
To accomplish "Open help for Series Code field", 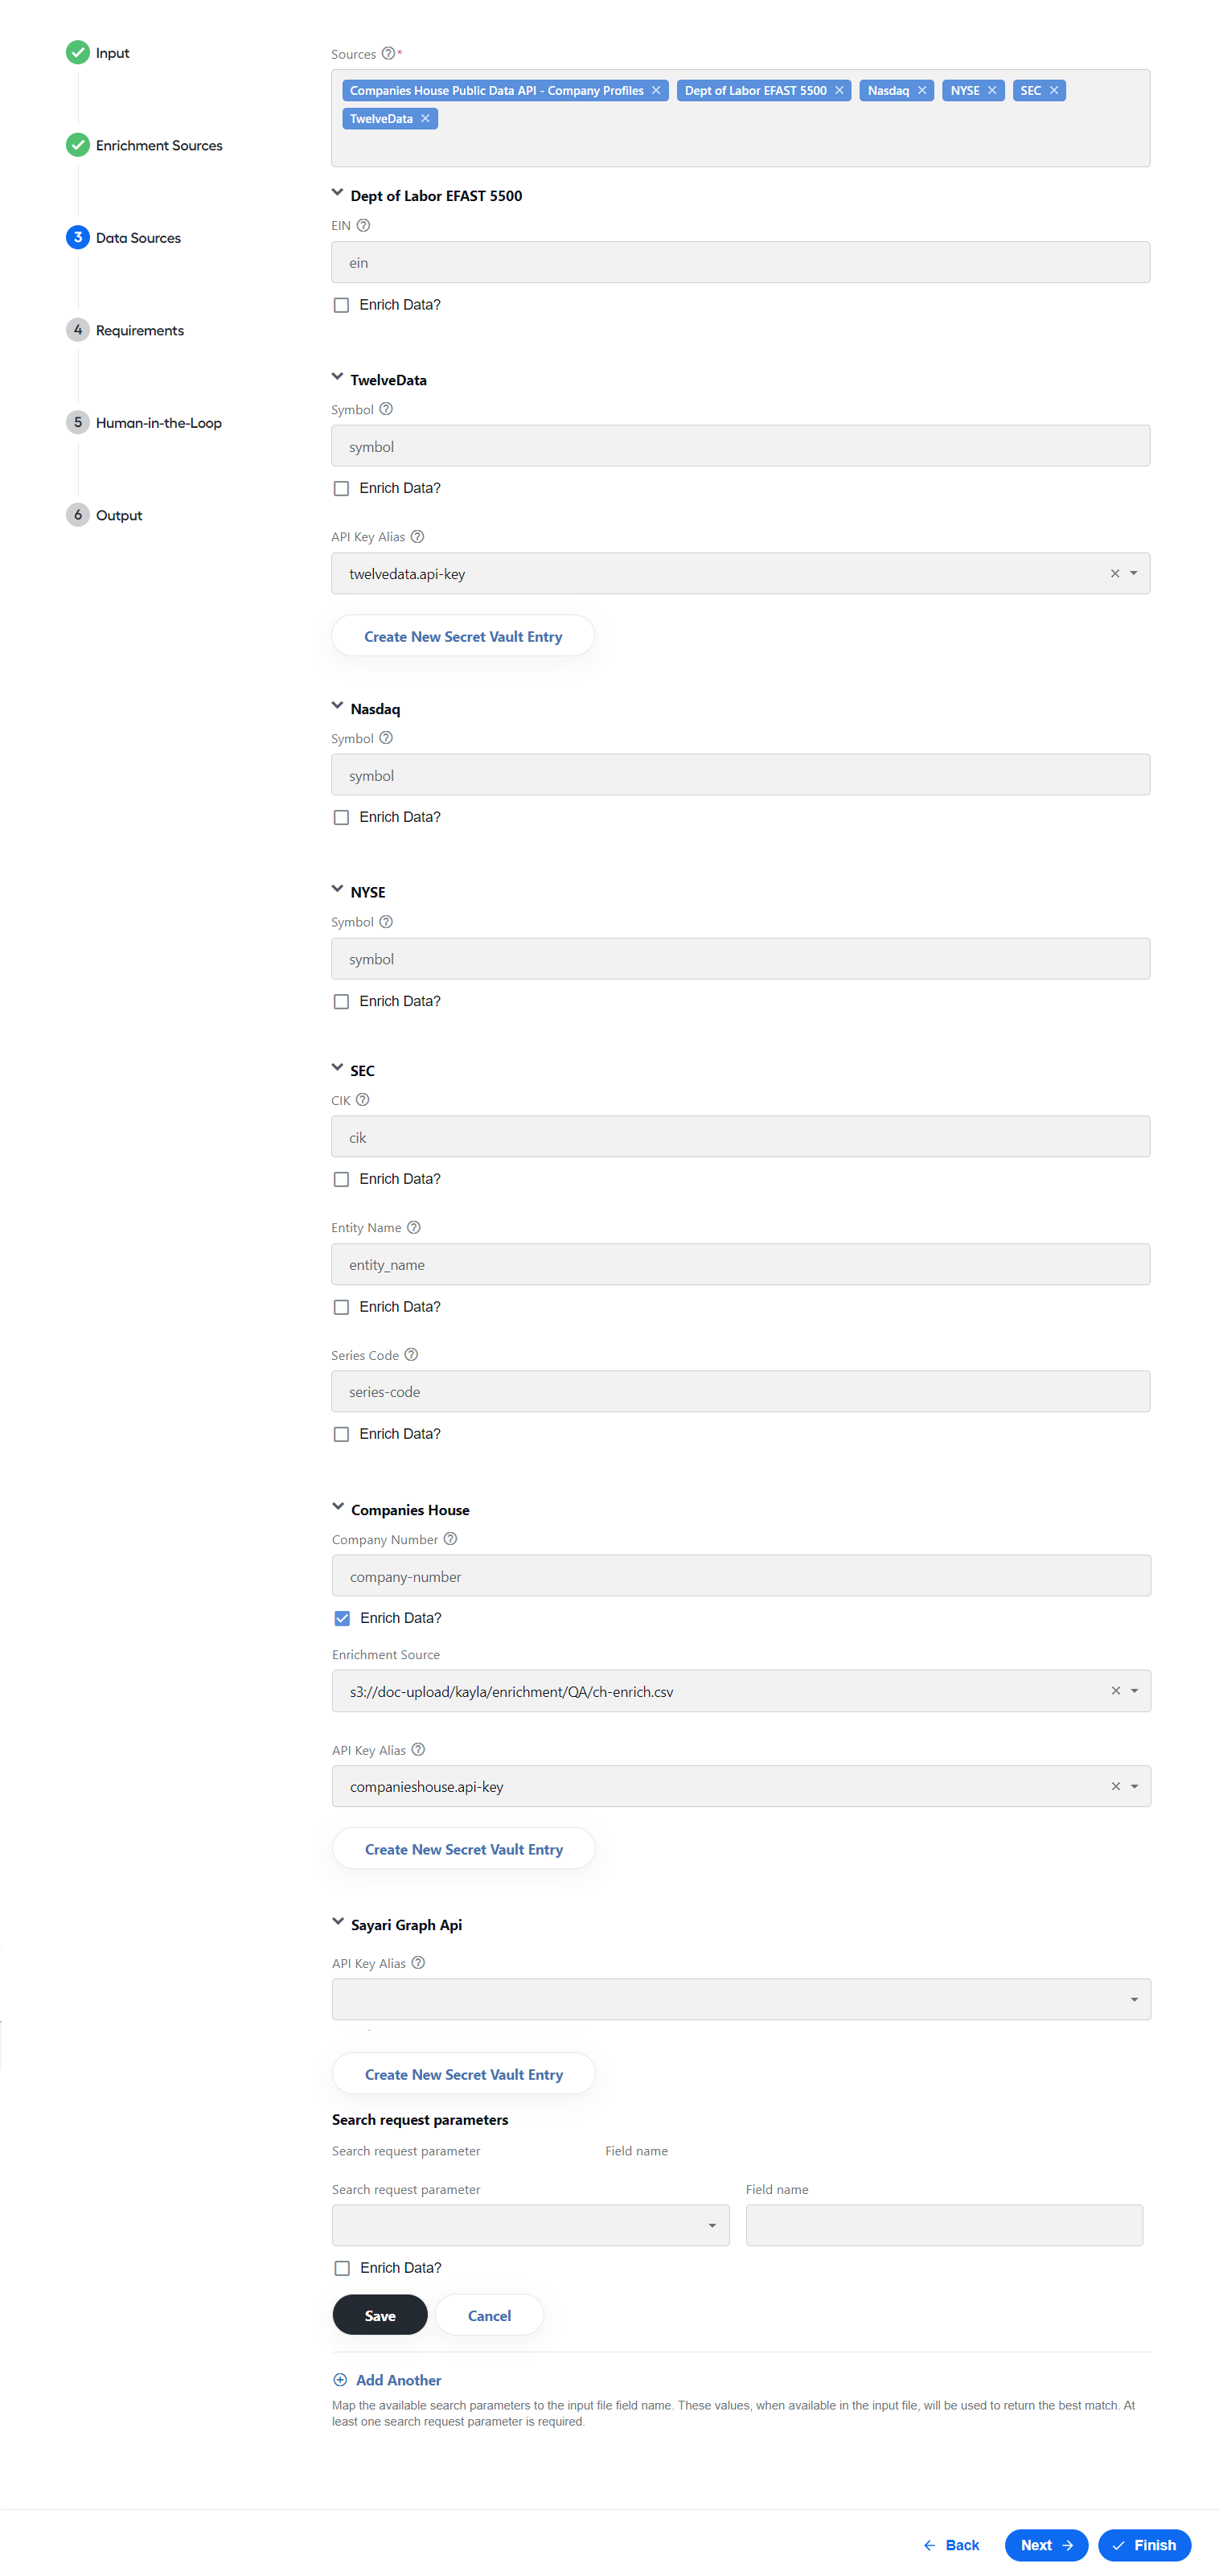I will click(411, 1355).
